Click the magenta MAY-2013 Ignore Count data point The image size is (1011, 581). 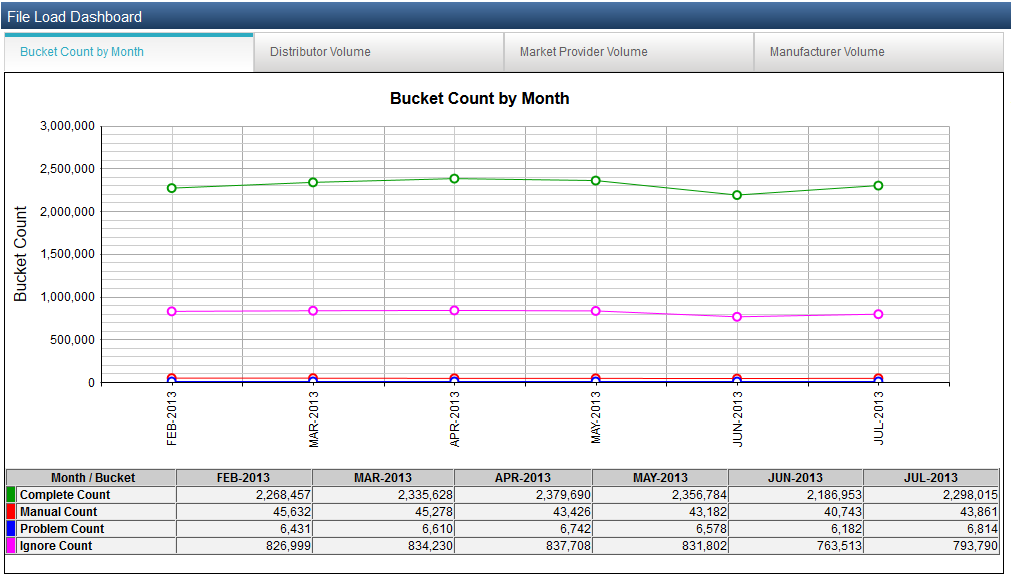tap(596, 311)
